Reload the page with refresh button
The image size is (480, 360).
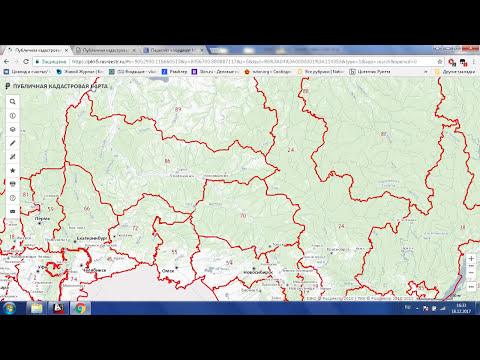(x=26, y=62)
